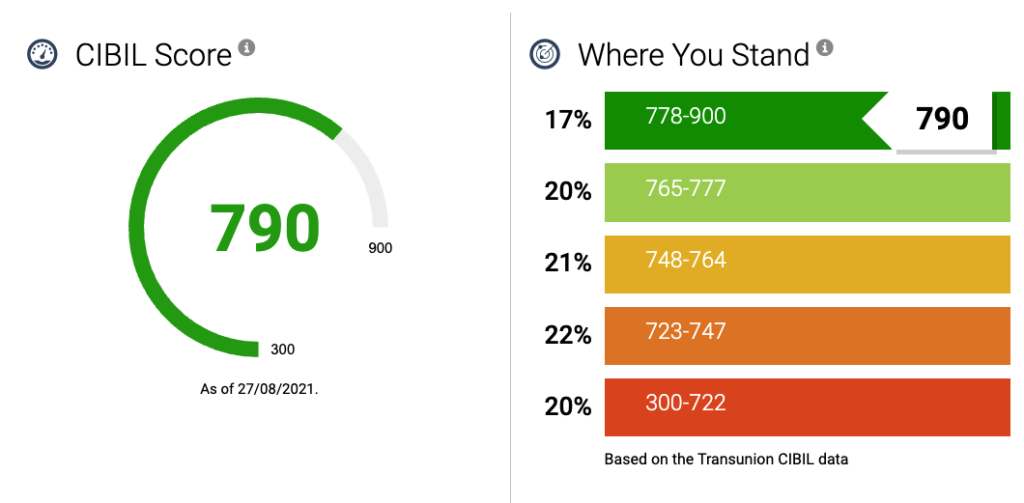The height and width of the screenshot is (503, 1024).
Task: Click the 900 maximum gauge label
Action: pos(380,248)
